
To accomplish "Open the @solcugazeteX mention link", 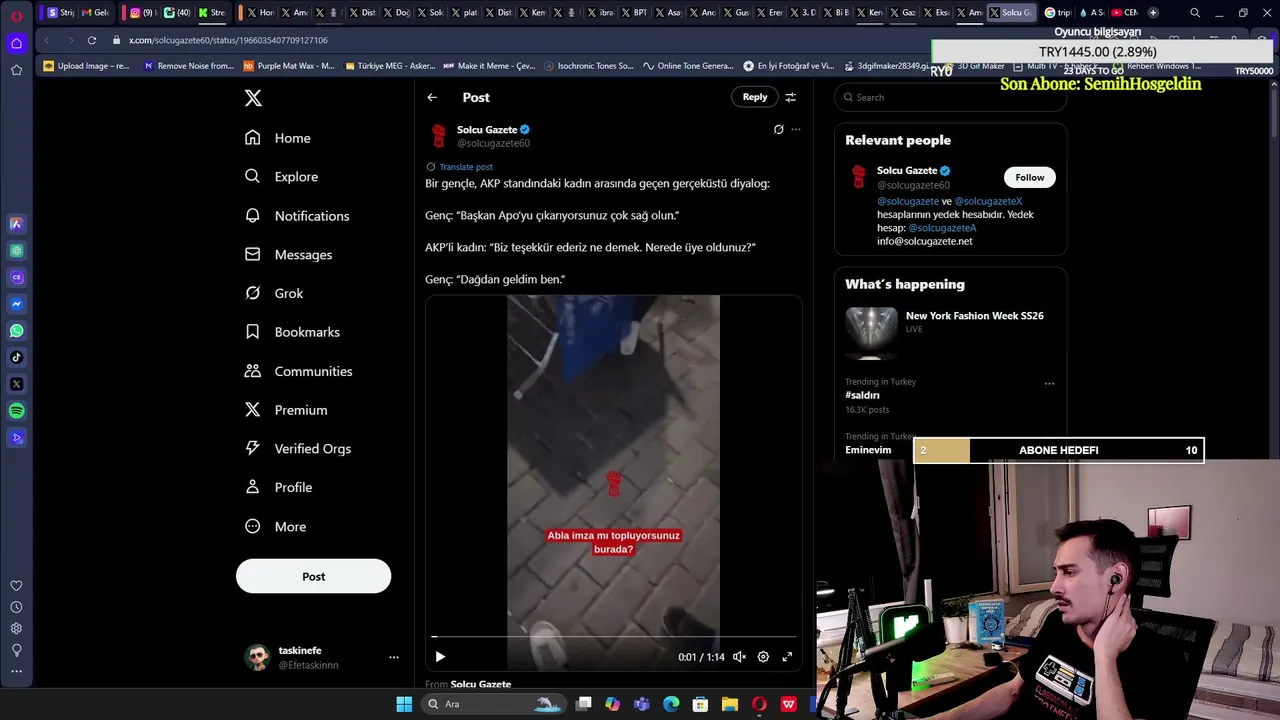I will click(988, 201).
